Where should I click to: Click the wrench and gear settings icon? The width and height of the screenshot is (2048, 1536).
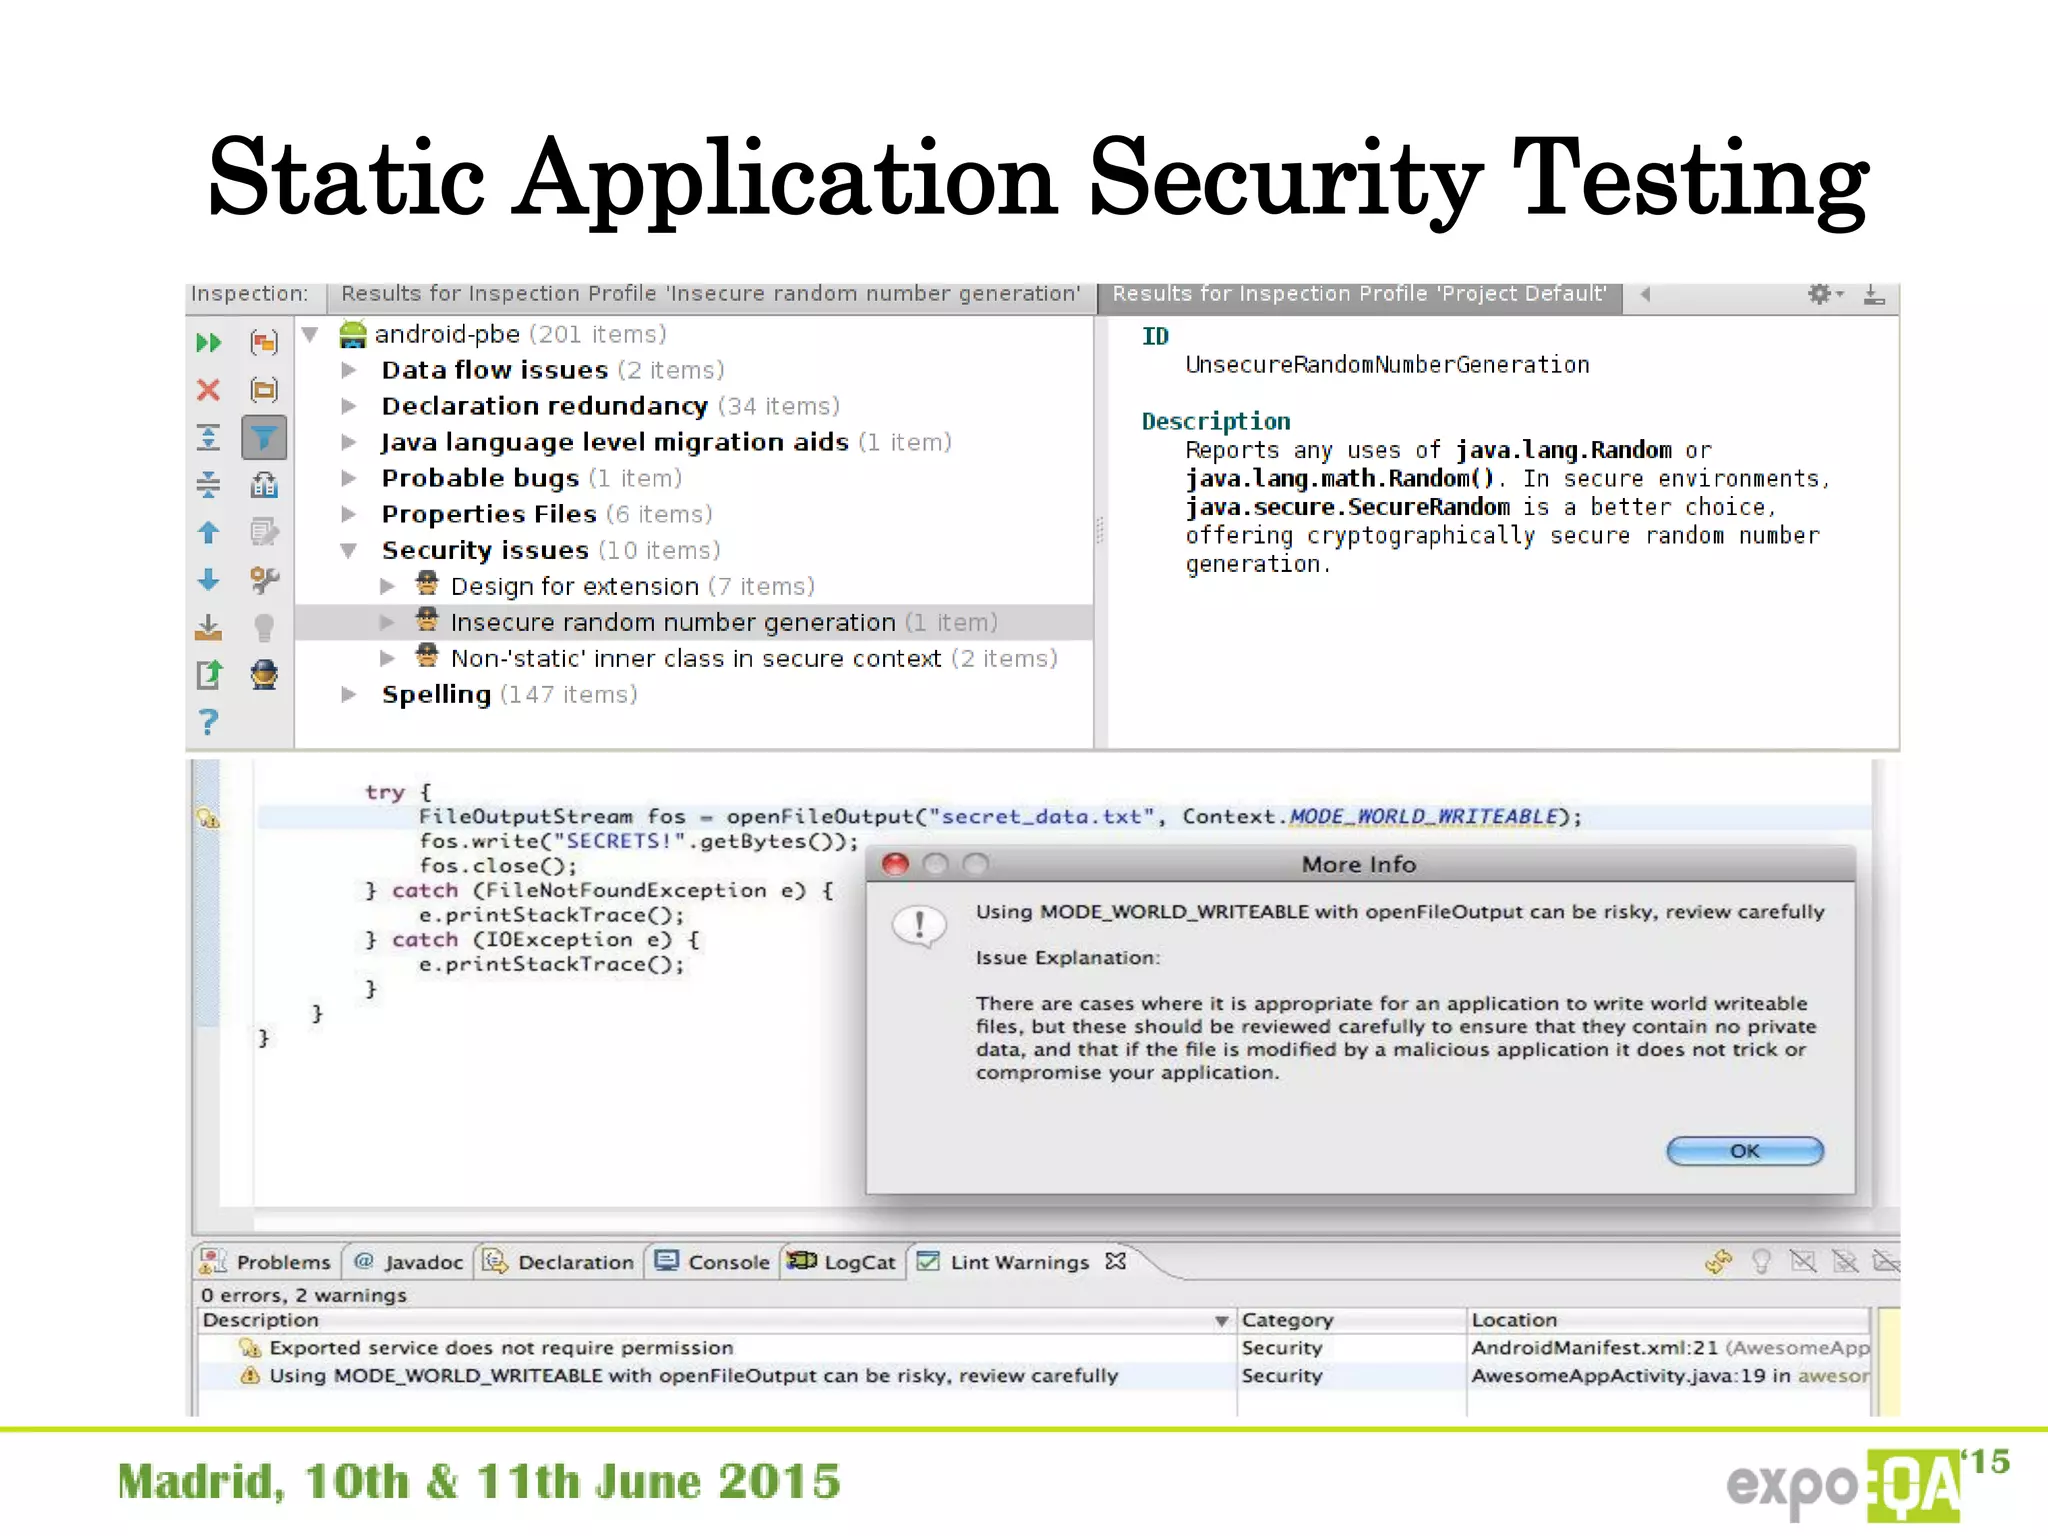pyautogui.click(x=264, y=580)
